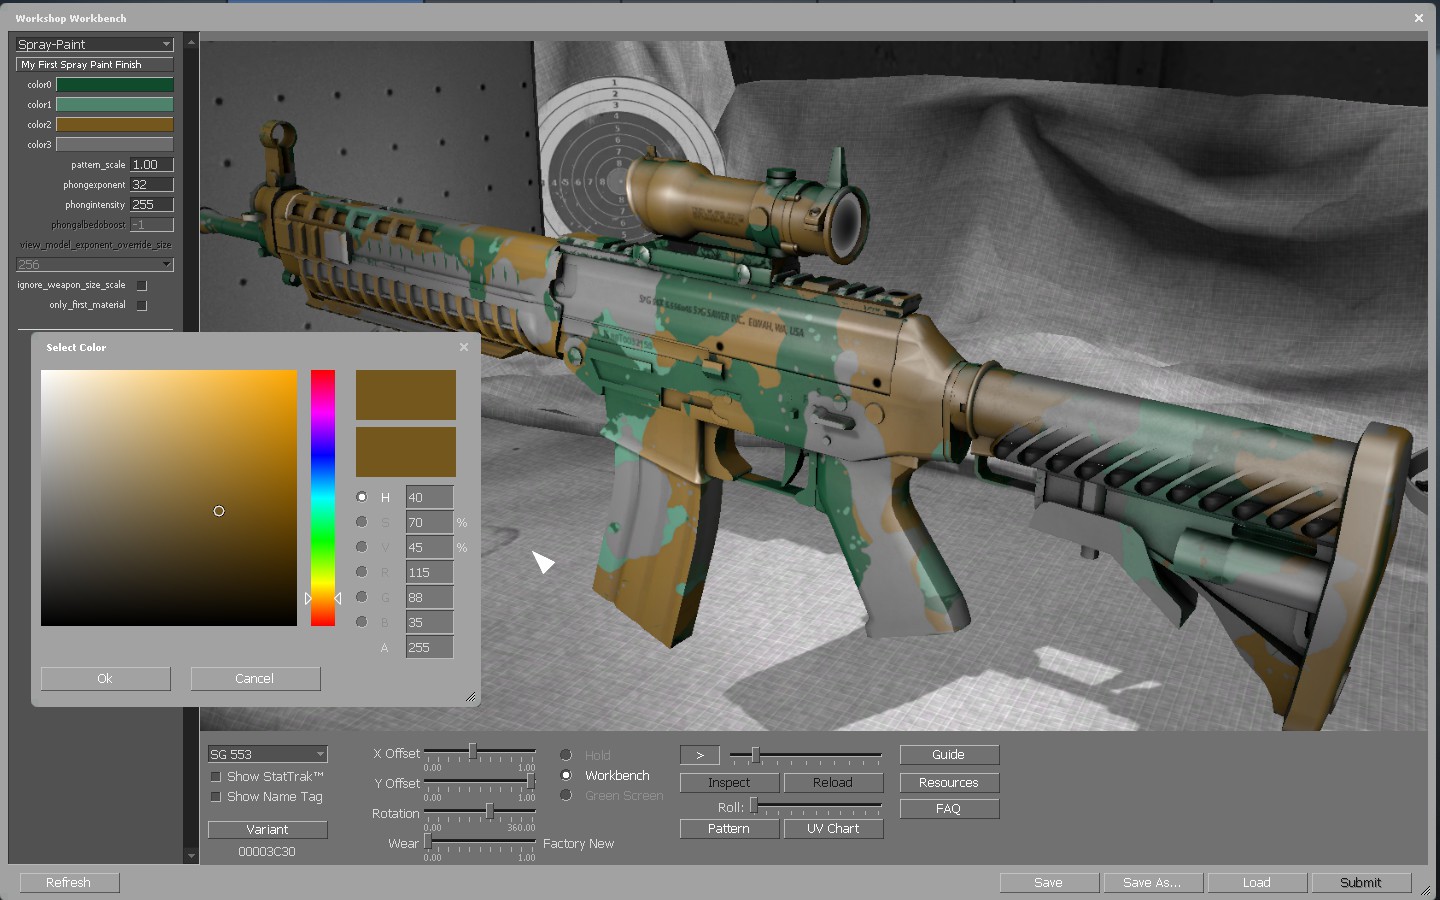Click the Wear slider
This screenshot has width=1440, height=900.
click(479, 842)
